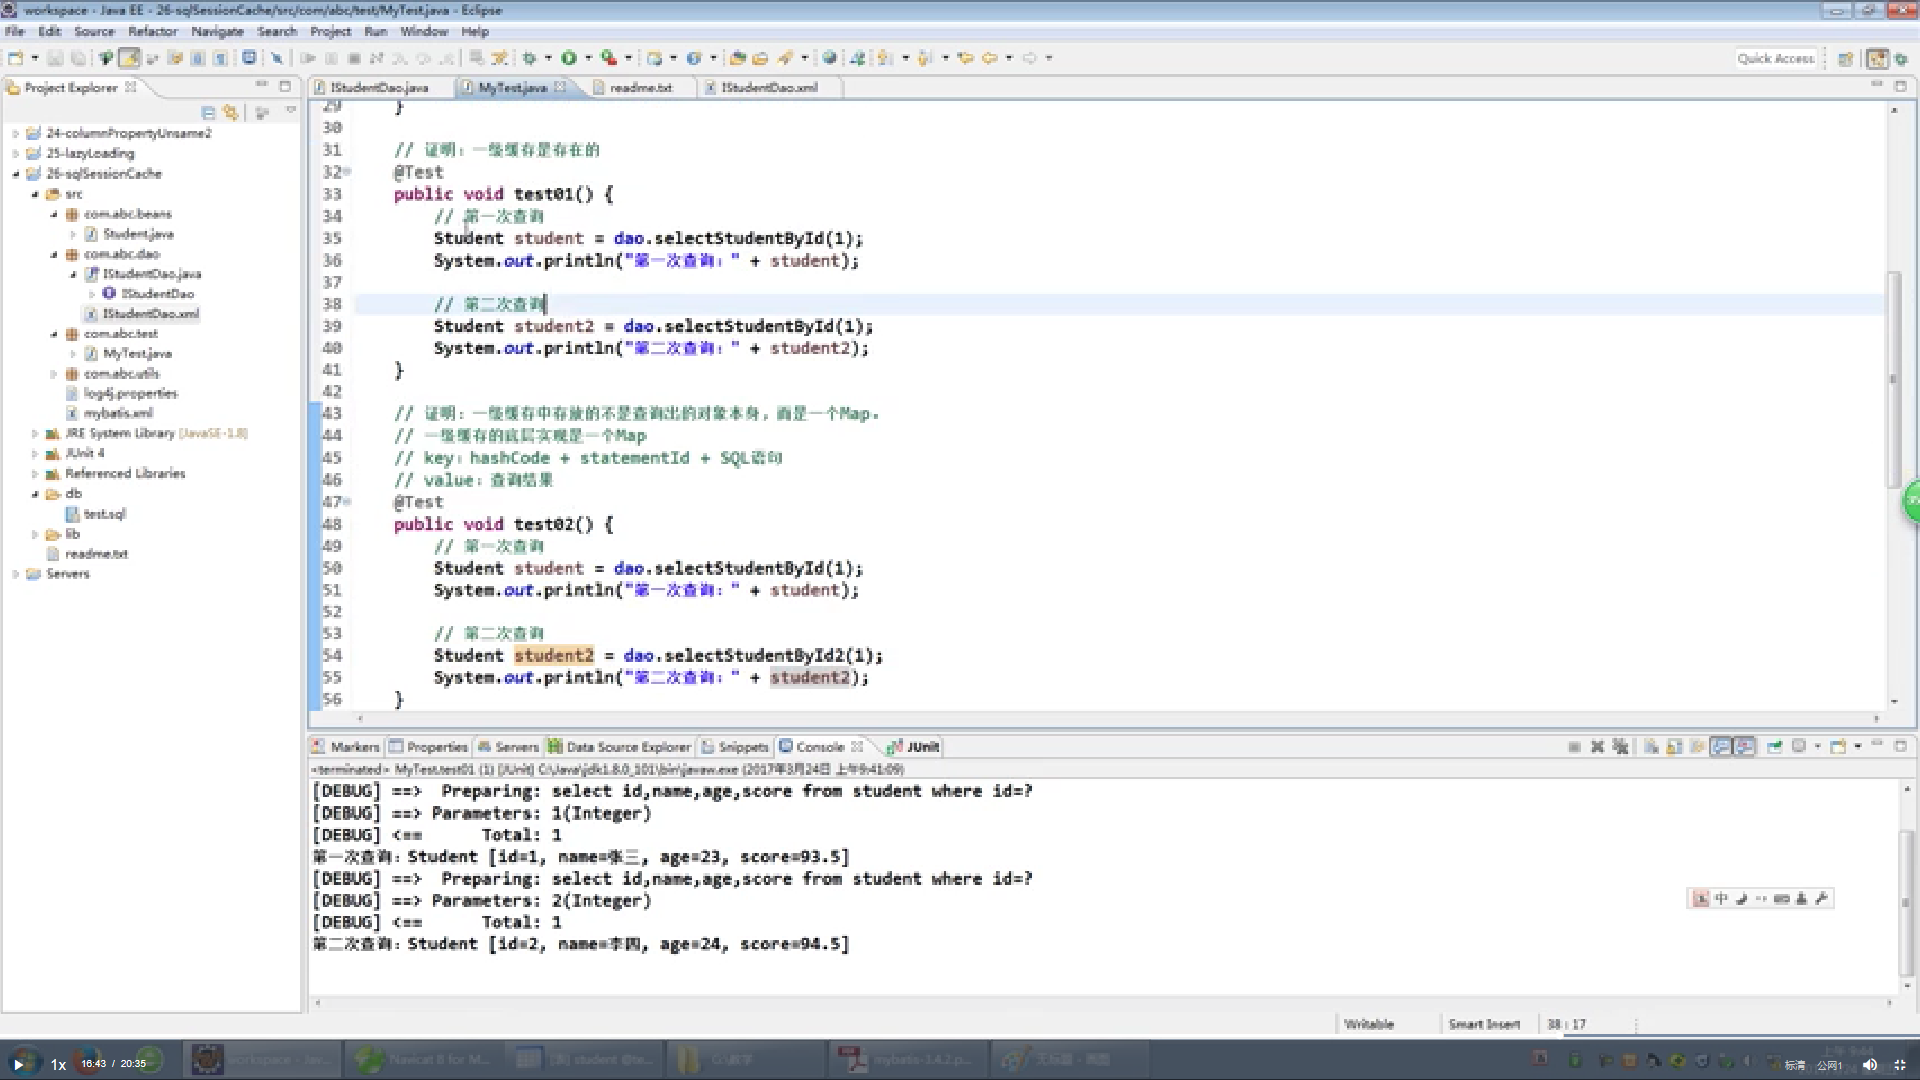Toggle Show Console on Standard Error change
This screenshot has height=1080, width=1920.
[1745, 747]
